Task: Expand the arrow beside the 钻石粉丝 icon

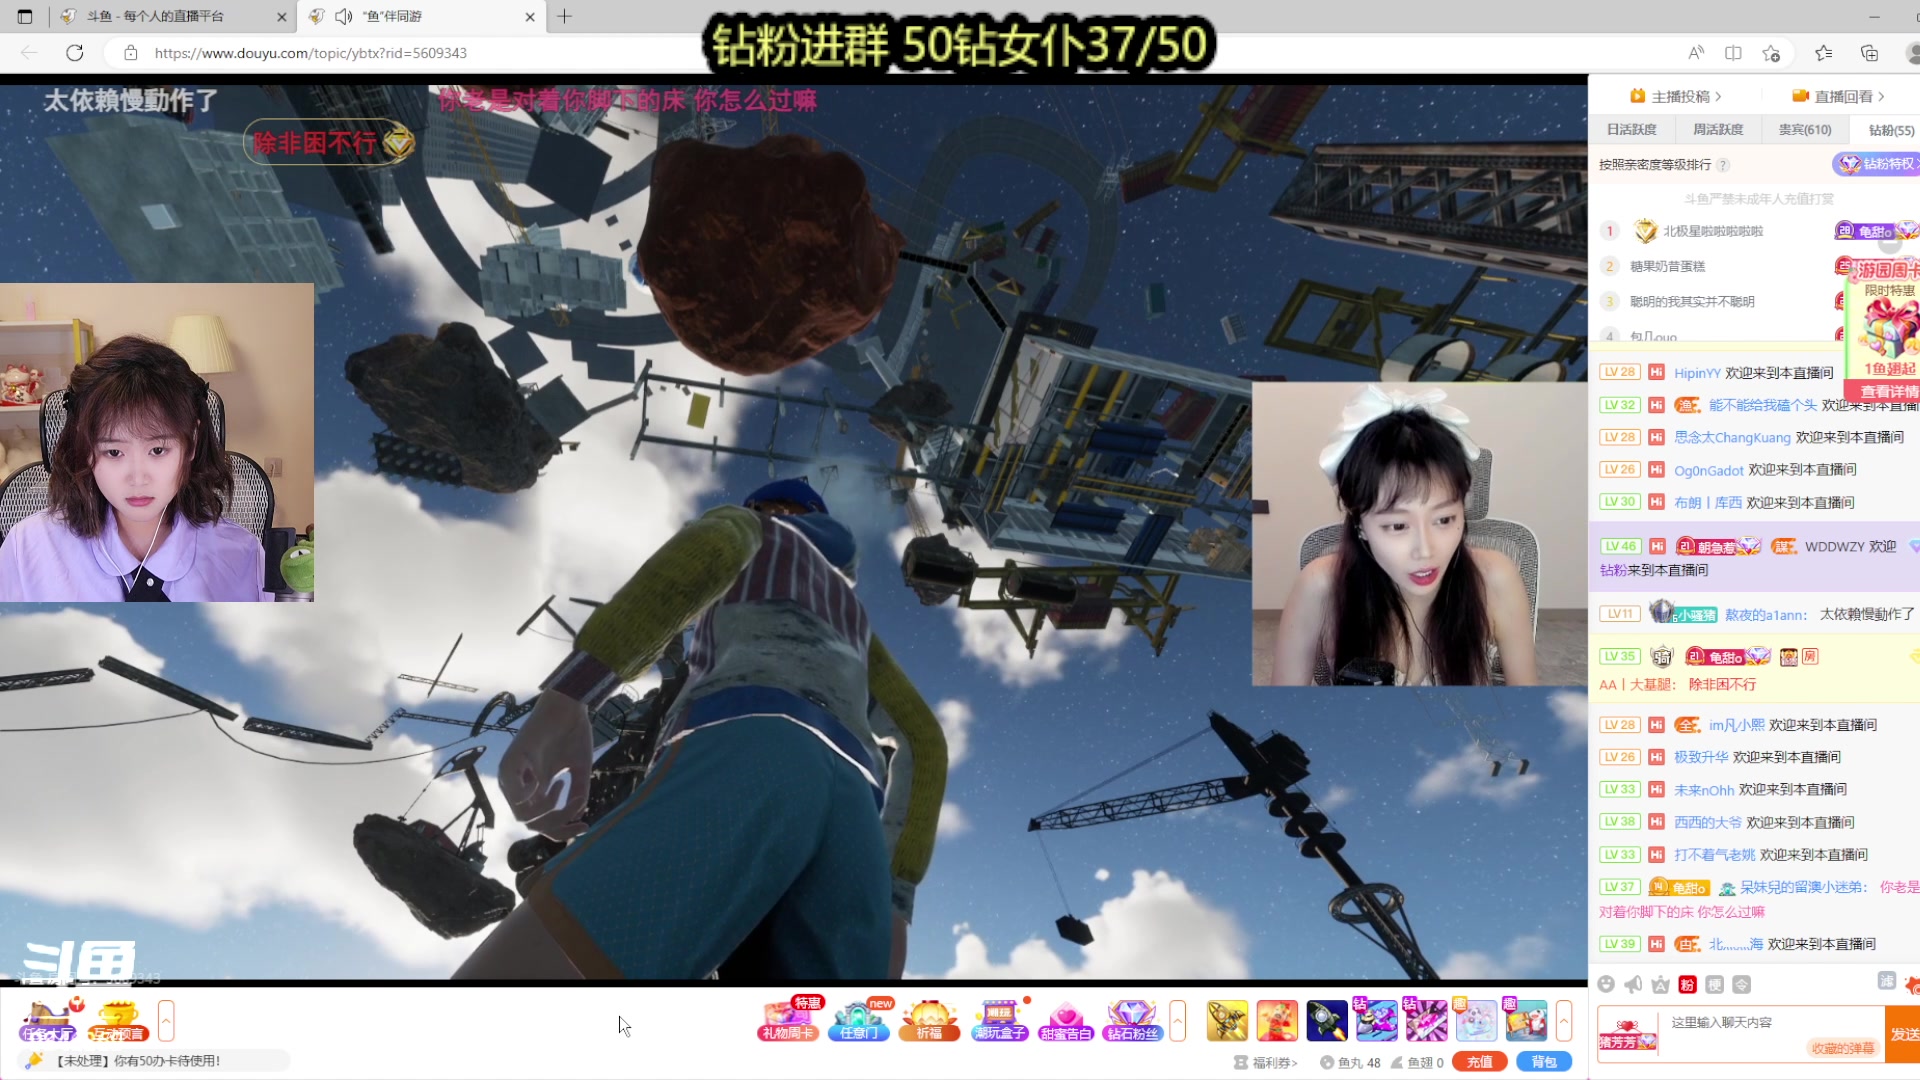Action: pos(1178,1021)
